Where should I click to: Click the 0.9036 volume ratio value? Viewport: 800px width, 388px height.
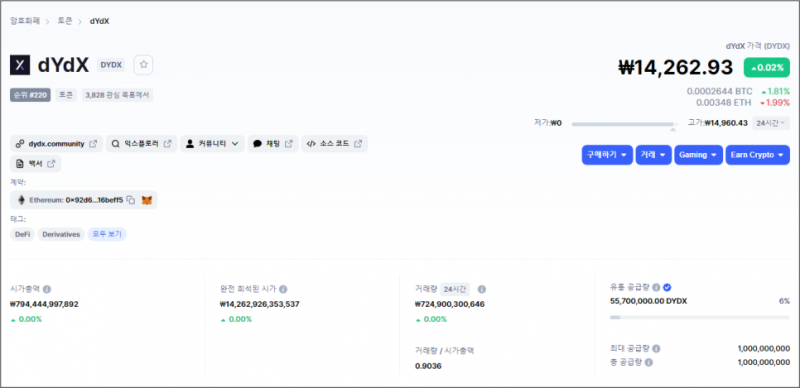428,366
